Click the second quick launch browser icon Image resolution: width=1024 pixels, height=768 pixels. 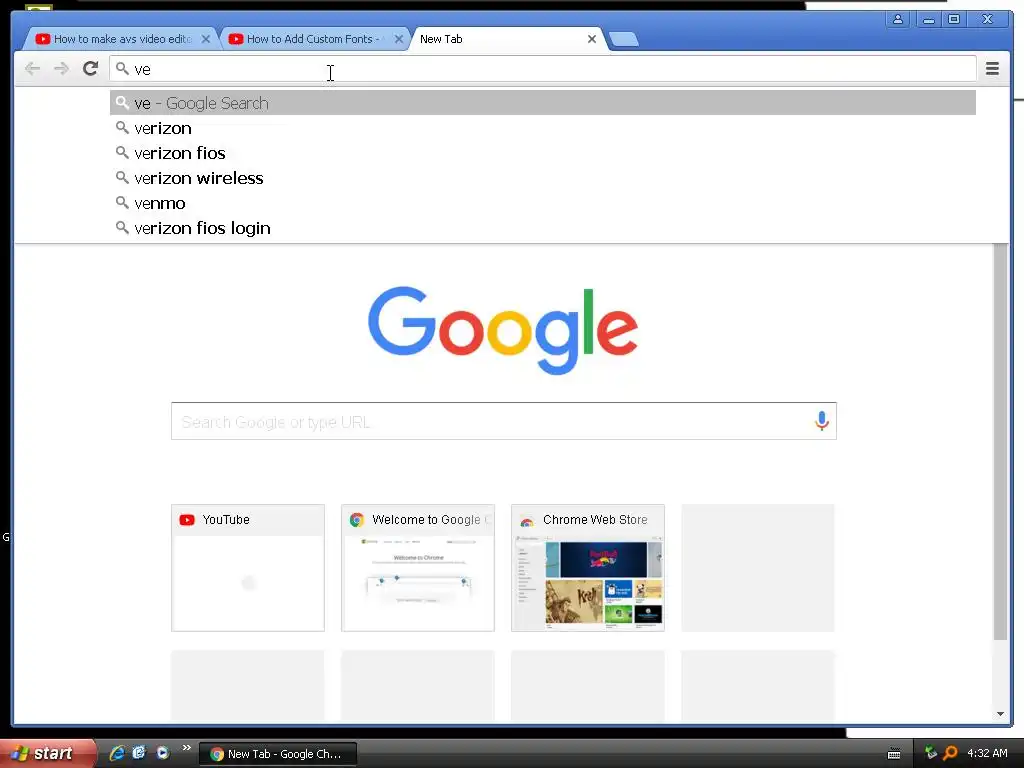pos(139,753)
